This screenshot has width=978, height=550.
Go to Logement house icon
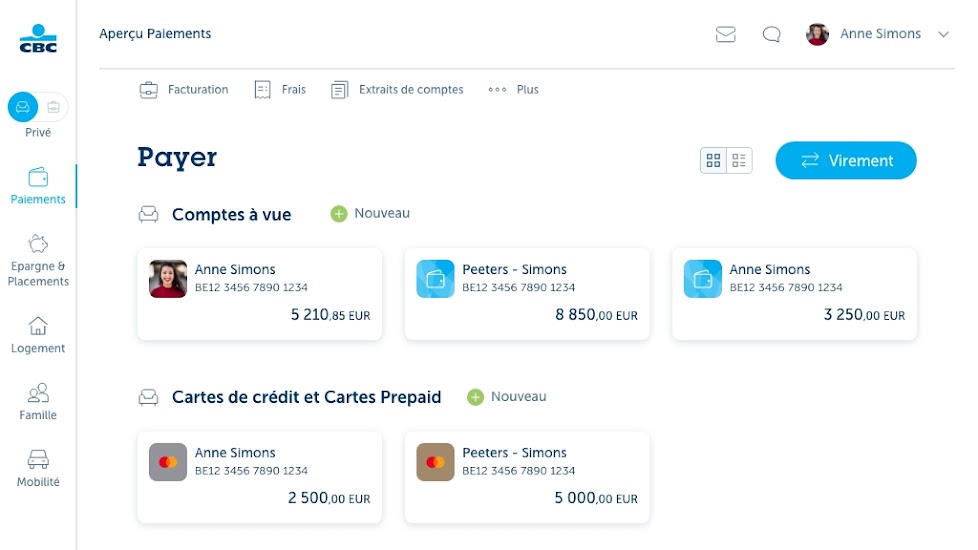coord(38,326)
